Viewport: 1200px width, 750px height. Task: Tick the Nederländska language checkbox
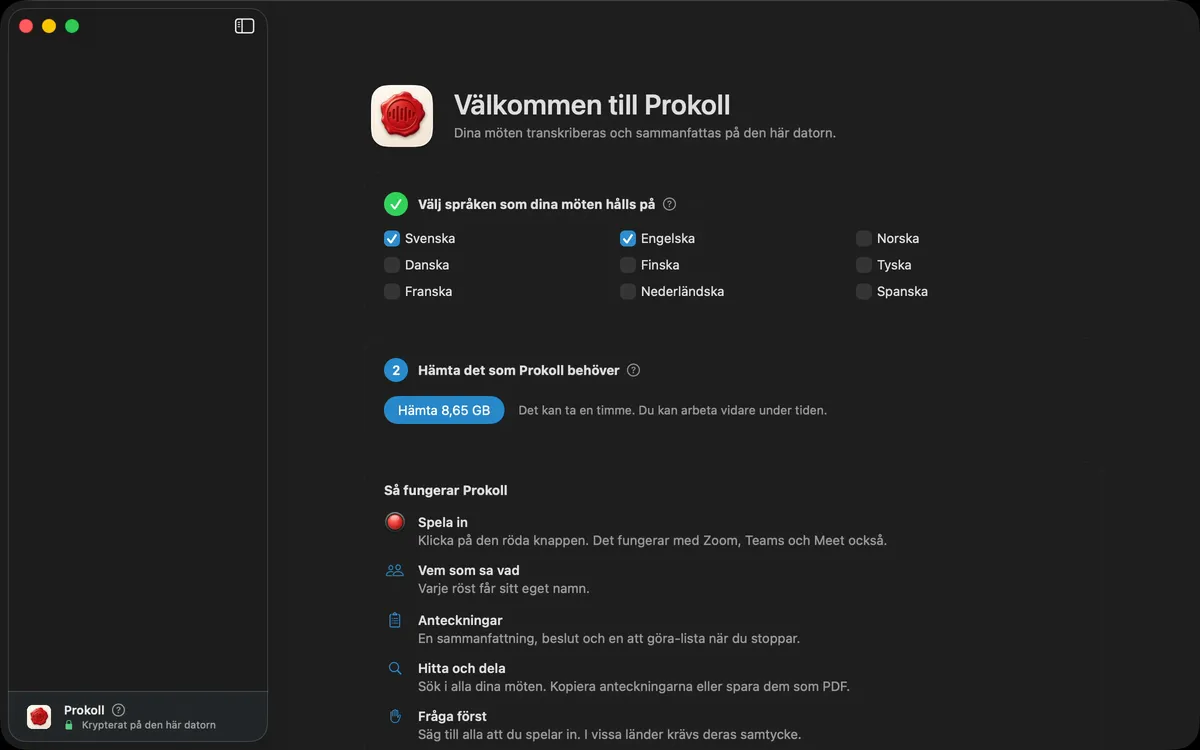(628, 292)
